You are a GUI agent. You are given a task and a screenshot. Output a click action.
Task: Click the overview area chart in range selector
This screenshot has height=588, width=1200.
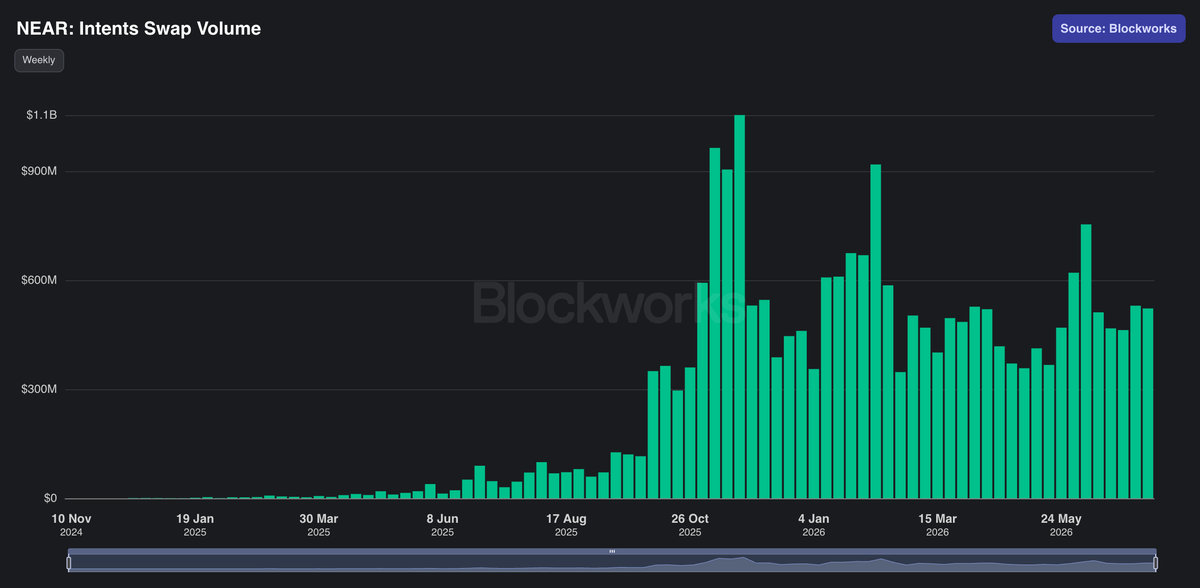point(612,563)
